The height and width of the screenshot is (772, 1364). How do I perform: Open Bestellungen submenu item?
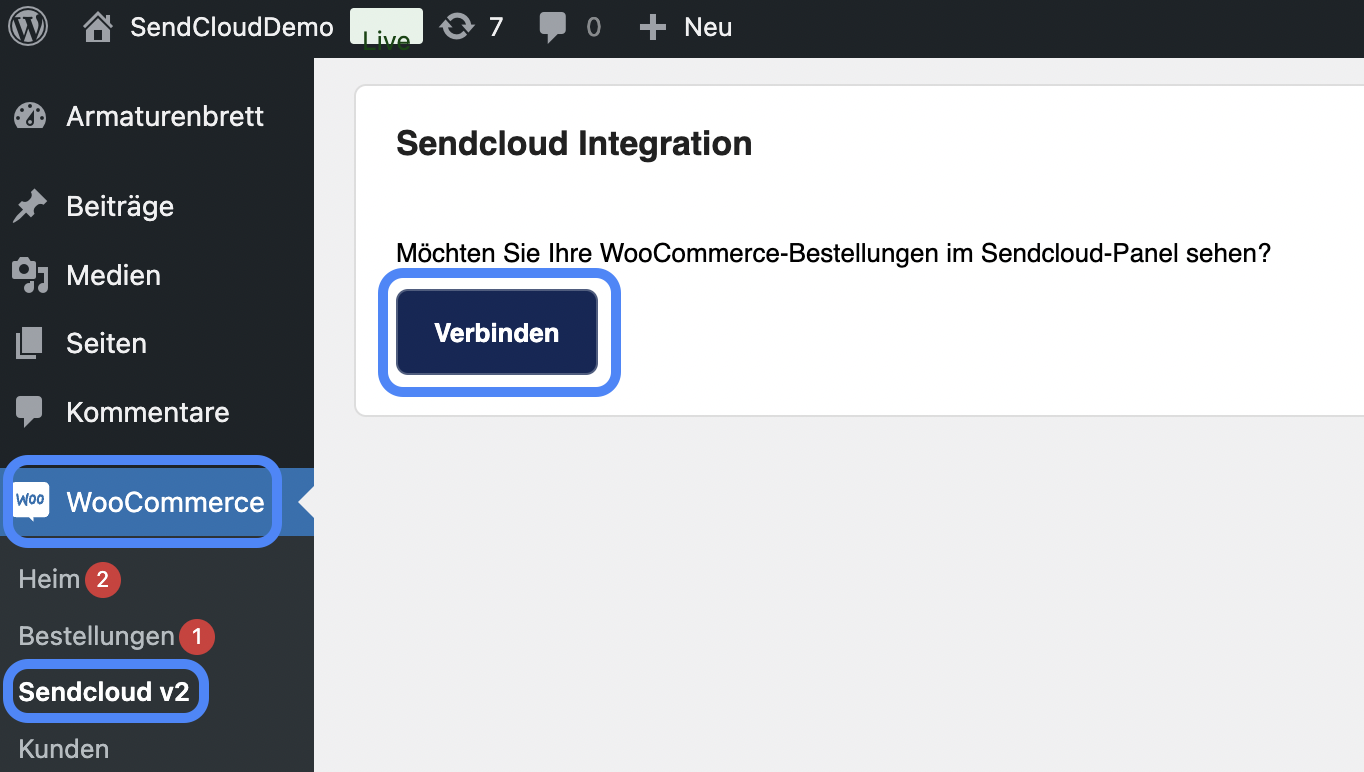(96, 636)
